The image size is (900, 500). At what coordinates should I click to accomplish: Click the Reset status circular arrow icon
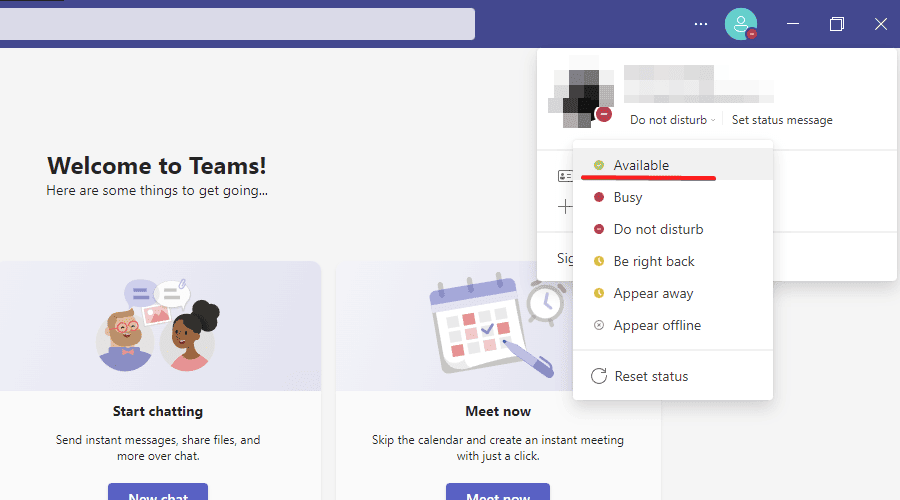point(599,377)
